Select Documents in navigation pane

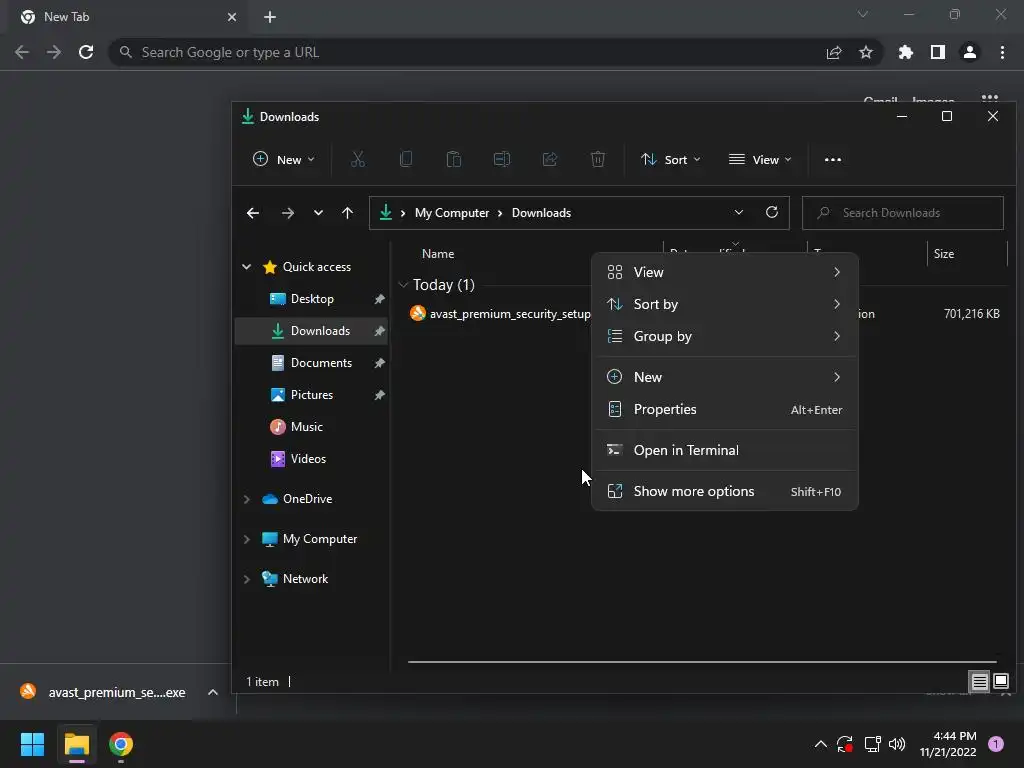click(x=312, y=363)
